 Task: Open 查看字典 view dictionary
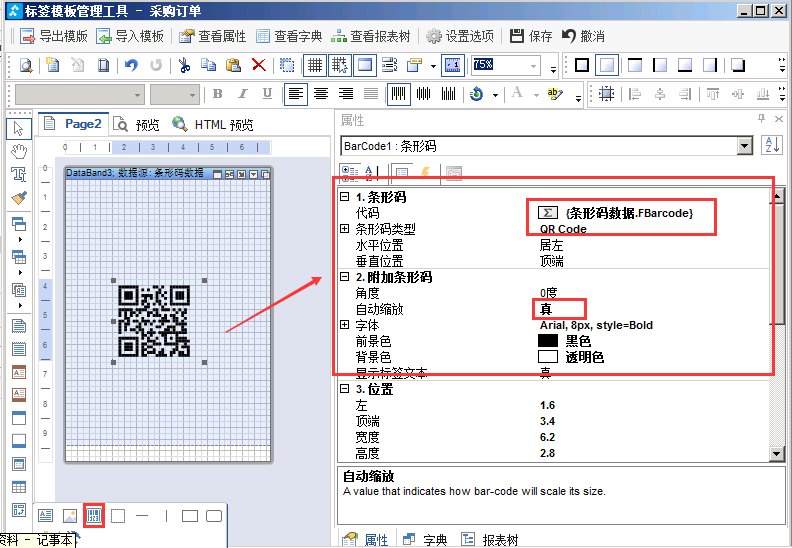point(289,36)
